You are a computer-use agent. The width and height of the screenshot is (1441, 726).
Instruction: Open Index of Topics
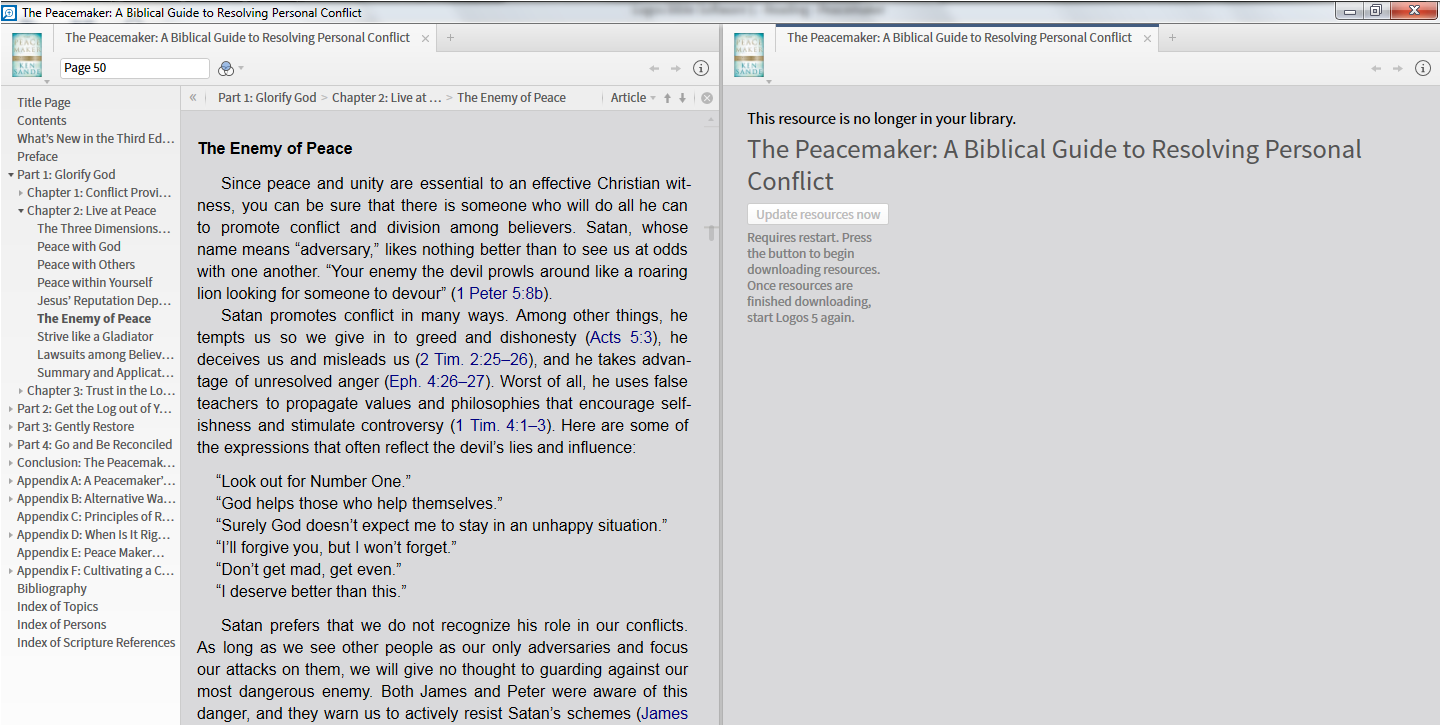58,607
